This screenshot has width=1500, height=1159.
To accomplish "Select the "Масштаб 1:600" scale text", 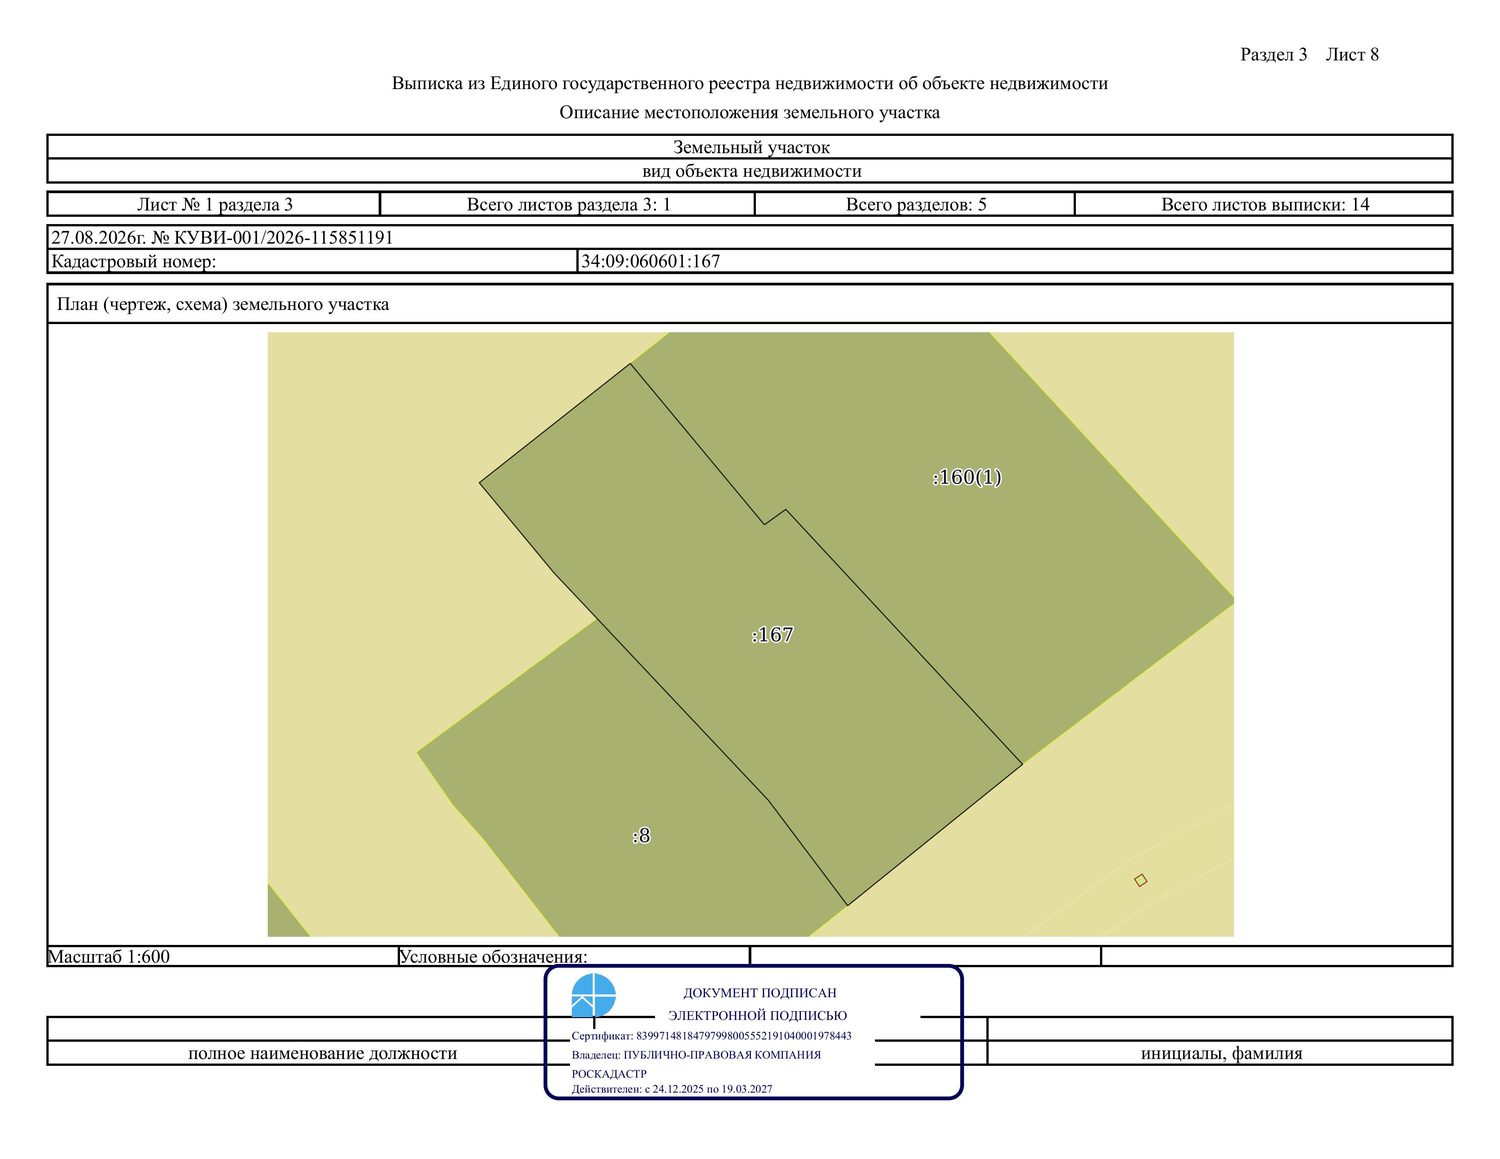I will tap(109, 956).
